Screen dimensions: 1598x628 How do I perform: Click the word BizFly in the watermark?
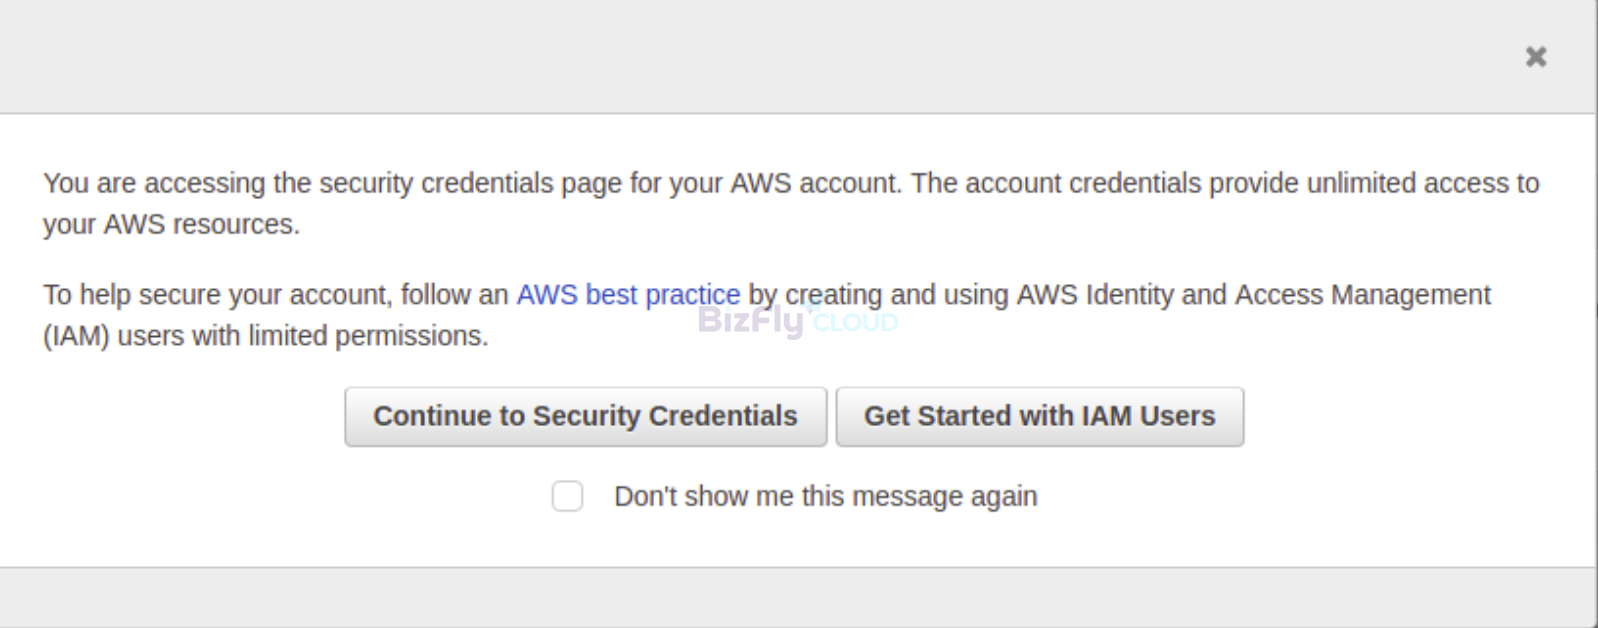[751, 320]
